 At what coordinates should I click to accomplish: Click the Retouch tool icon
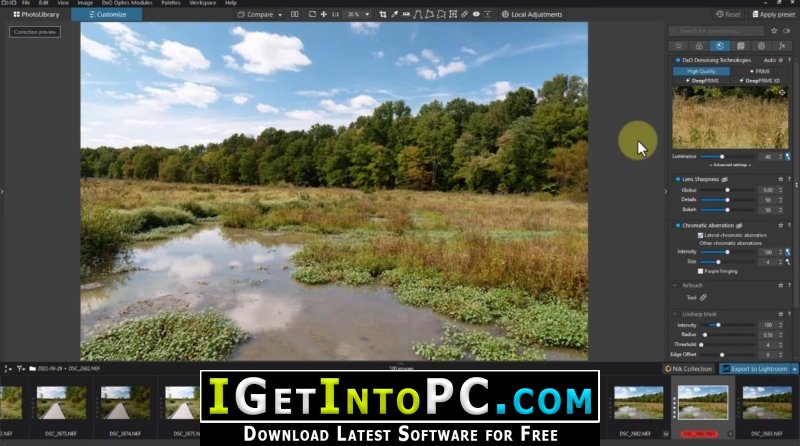point(703,297)
